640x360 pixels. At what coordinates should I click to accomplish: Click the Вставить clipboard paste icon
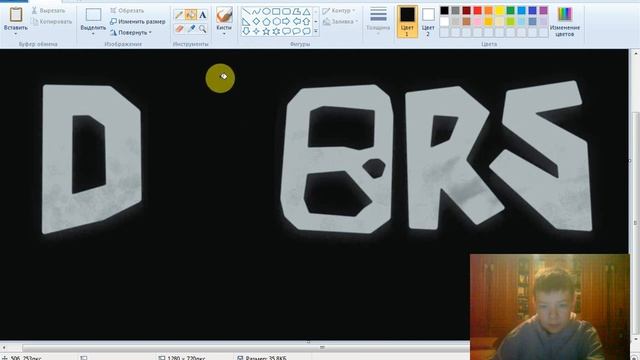tap(16, 15)
